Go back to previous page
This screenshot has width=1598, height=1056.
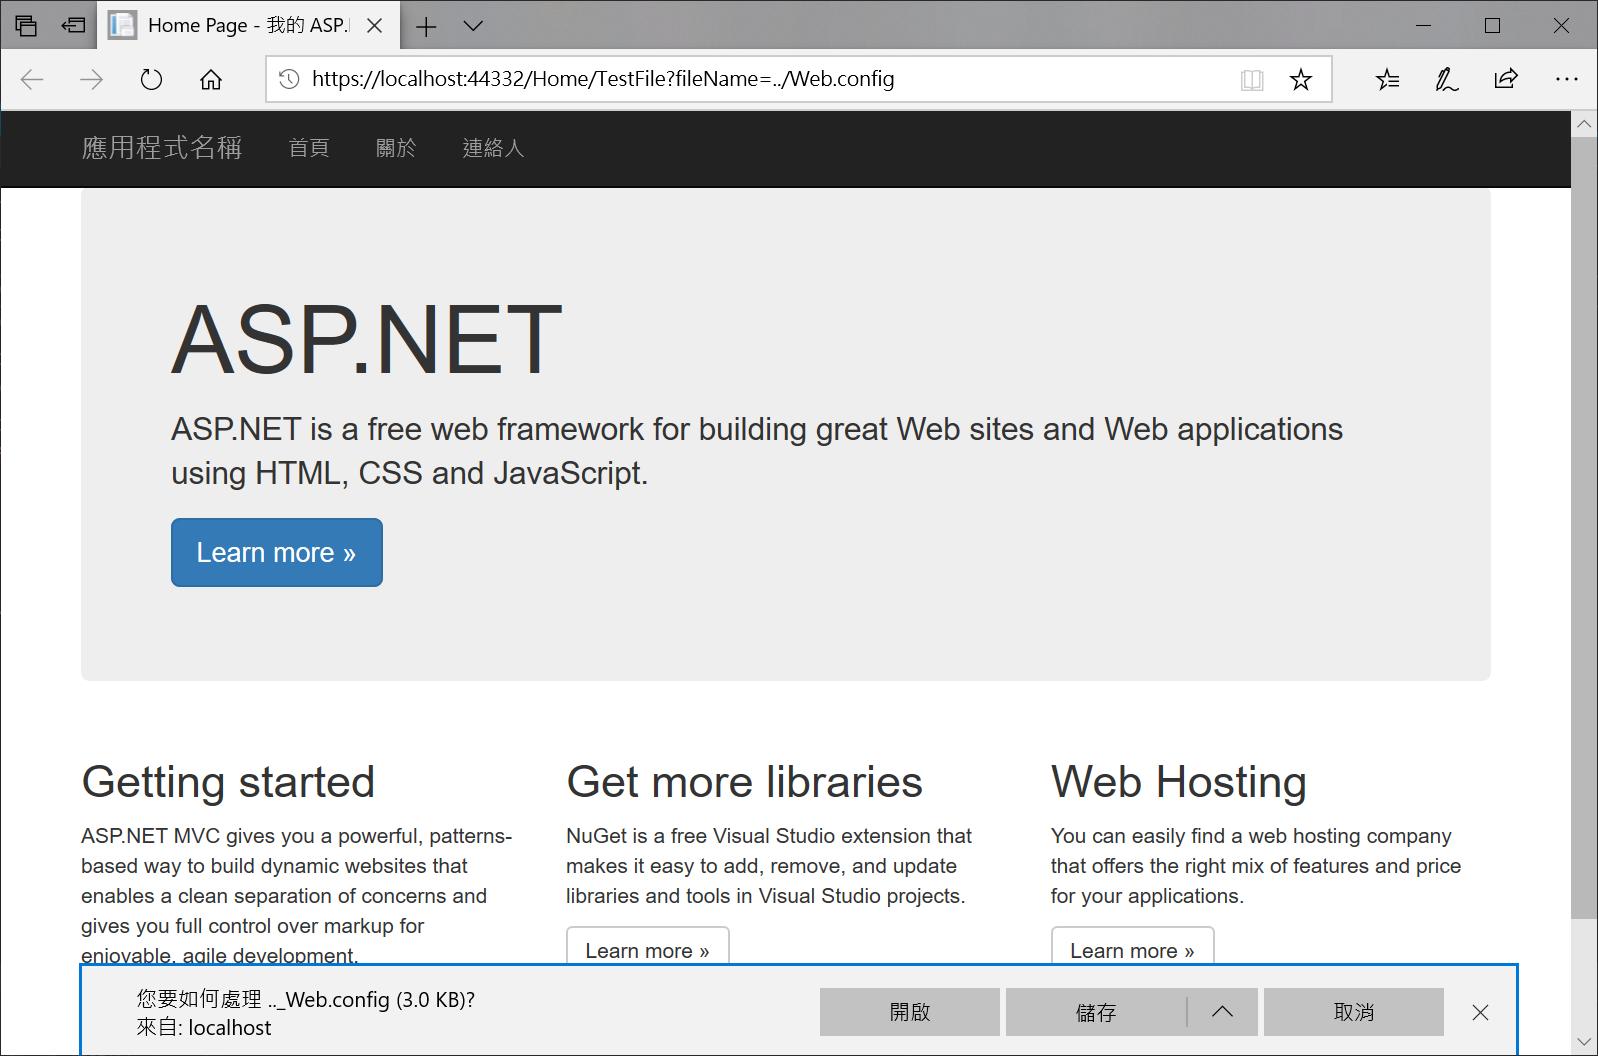[32, 80]
